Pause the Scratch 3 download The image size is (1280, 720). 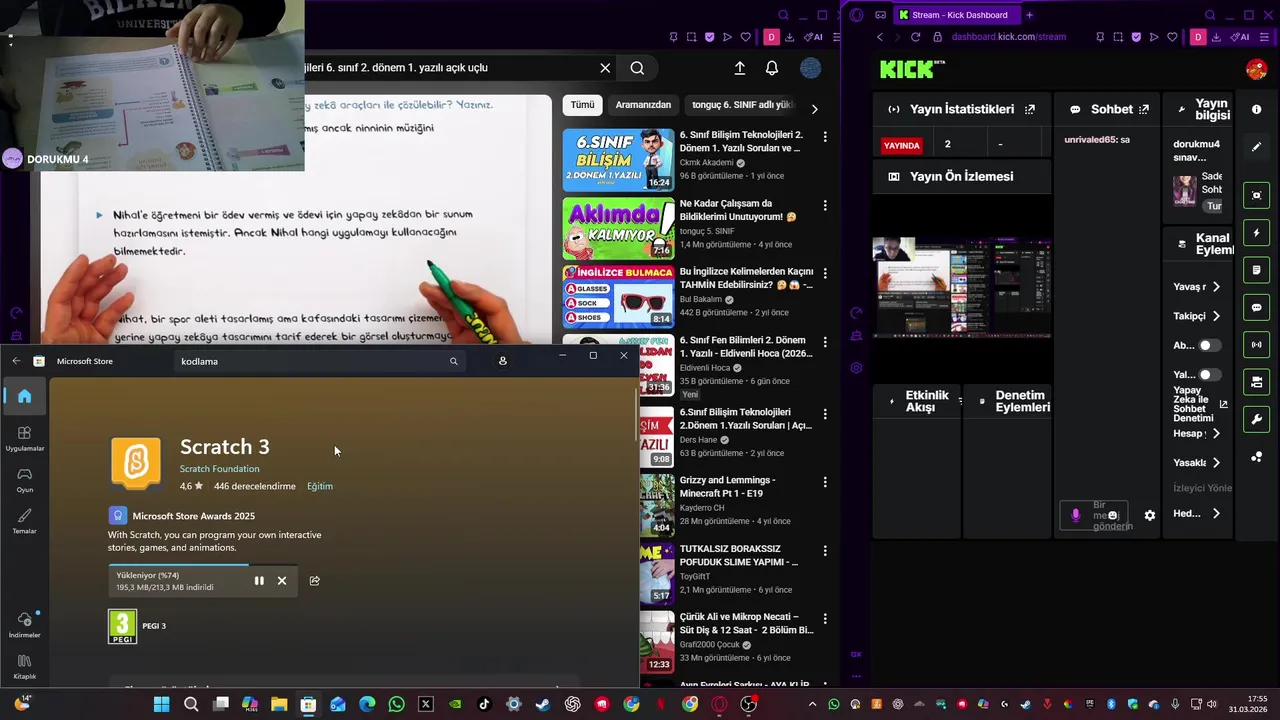tap(259, 580)
